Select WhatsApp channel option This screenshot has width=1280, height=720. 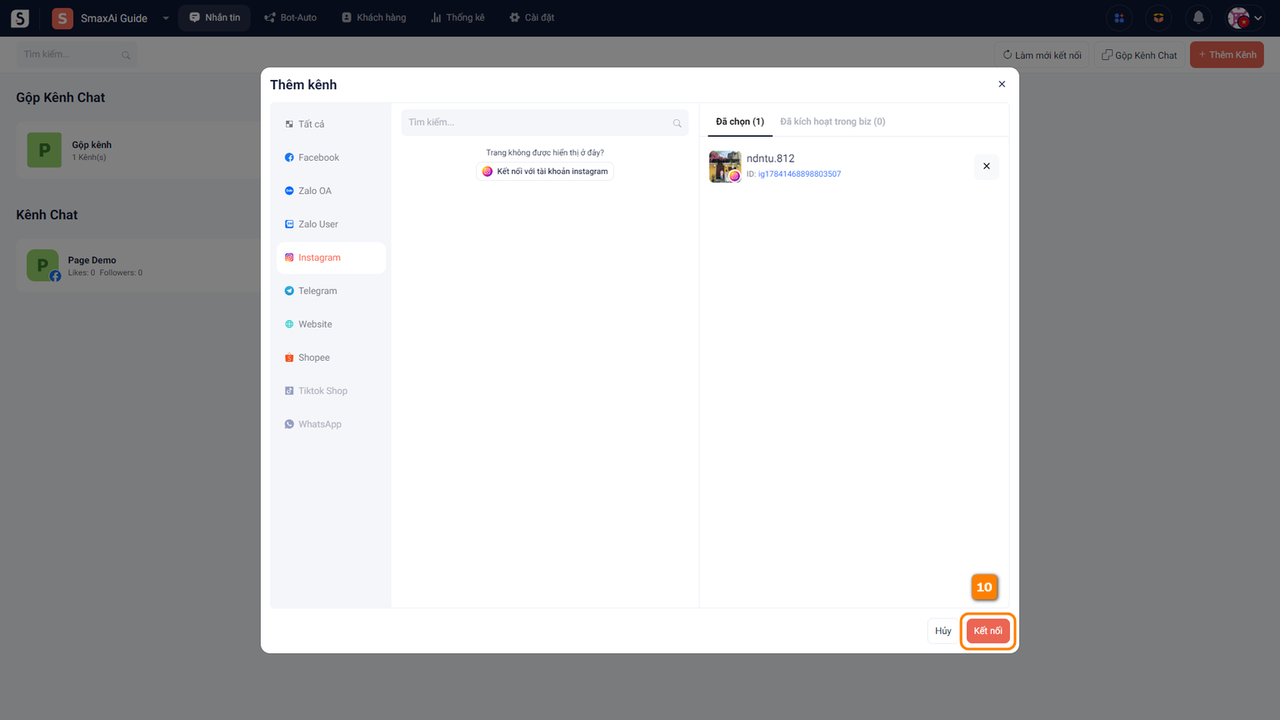point(319,425)
